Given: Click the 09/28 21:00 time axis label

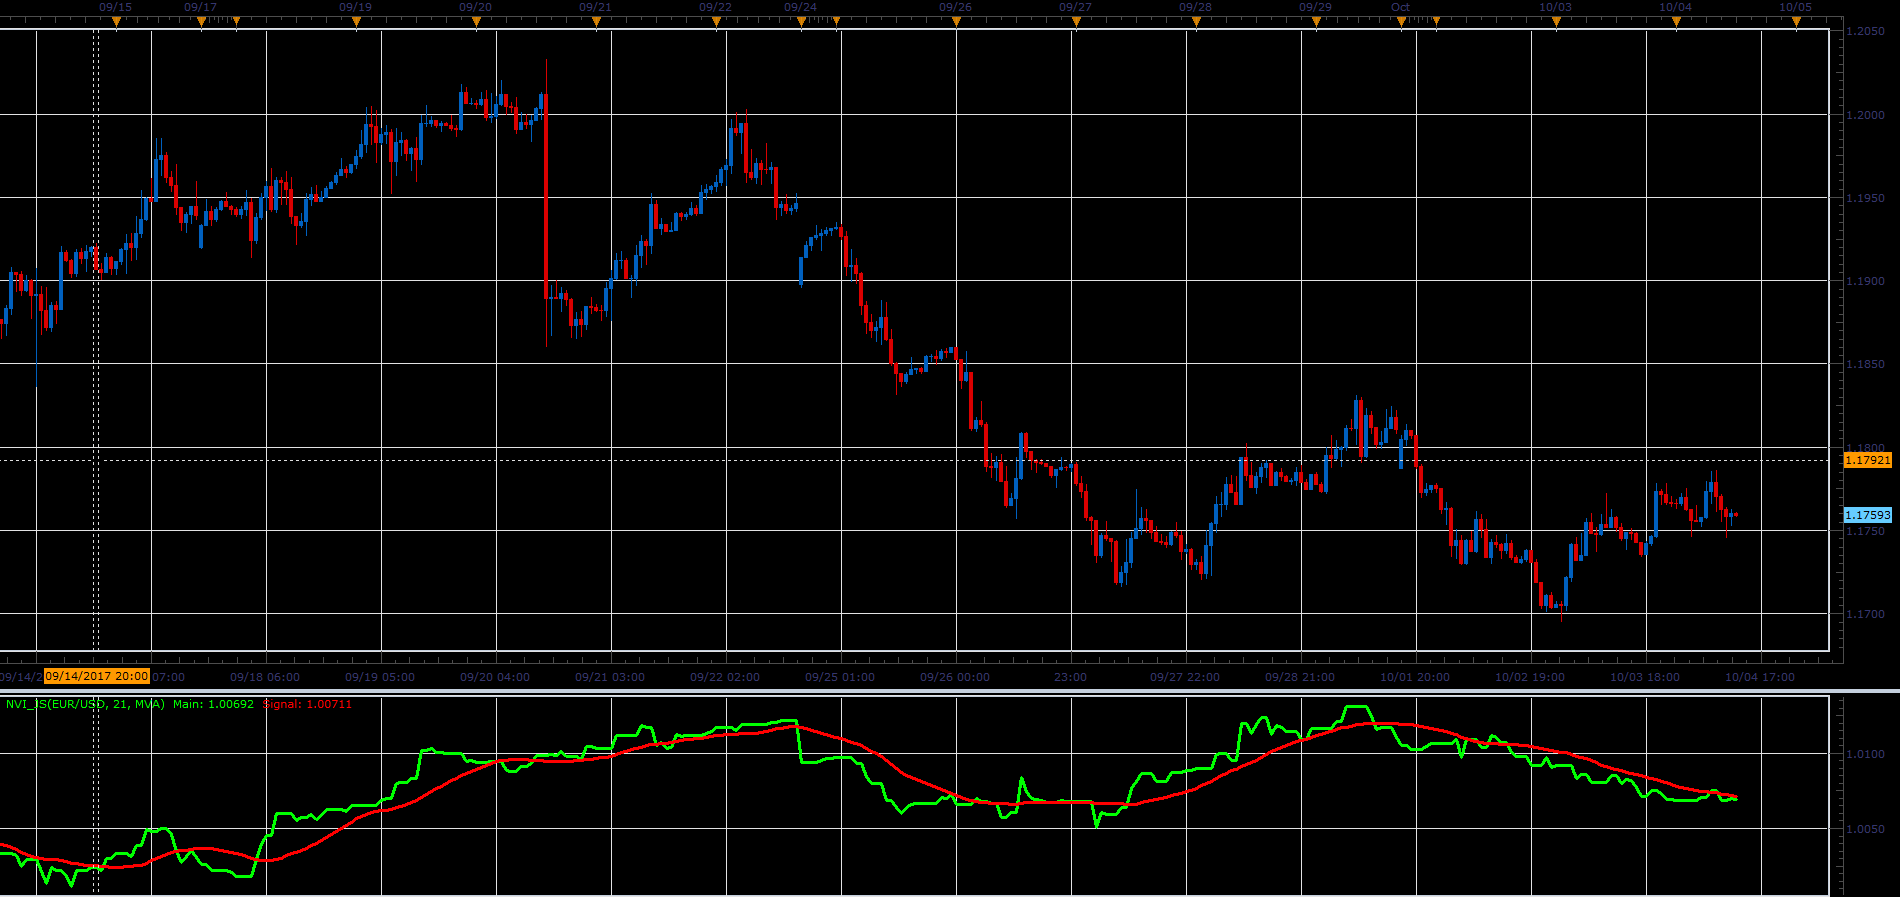Looking at the screenshot, I should pyautogui.click(x=1300, y=677).
